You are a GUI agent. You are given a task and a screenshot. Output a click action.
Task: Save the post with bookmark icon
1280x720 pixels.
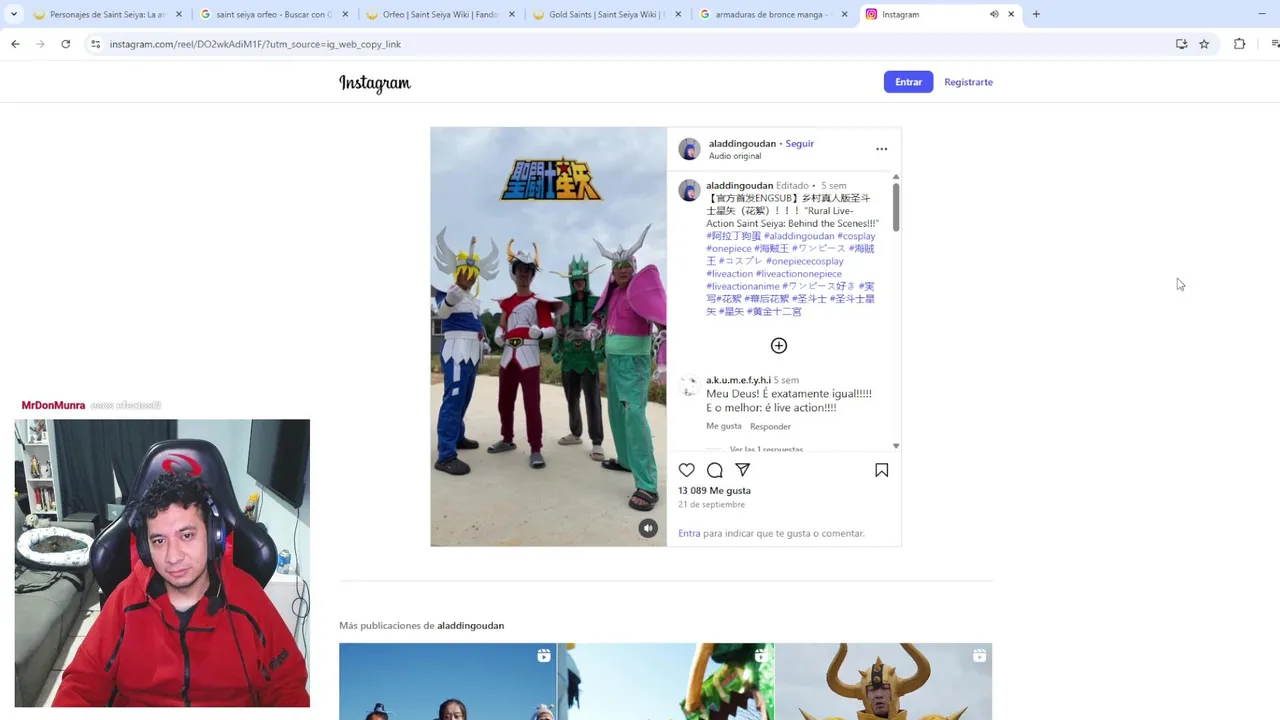pyautogui.click(x=882, y=470)
